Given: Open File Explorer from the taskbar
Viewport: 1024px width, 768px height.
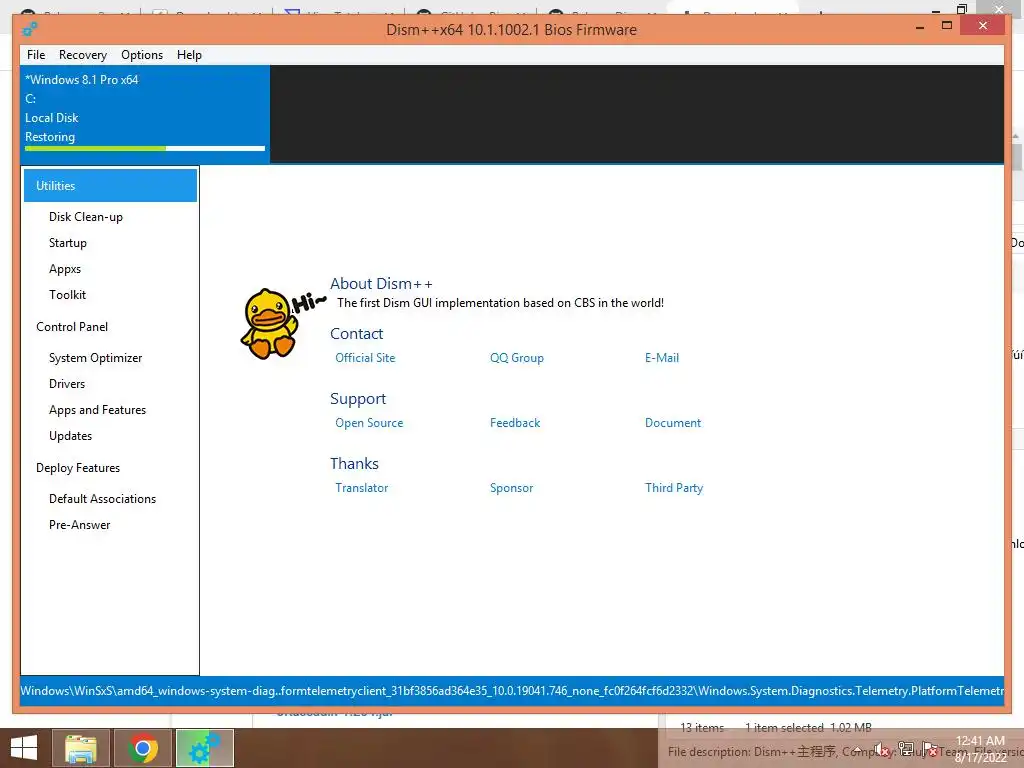Looking at the screenshot, I should pos(81,748).
